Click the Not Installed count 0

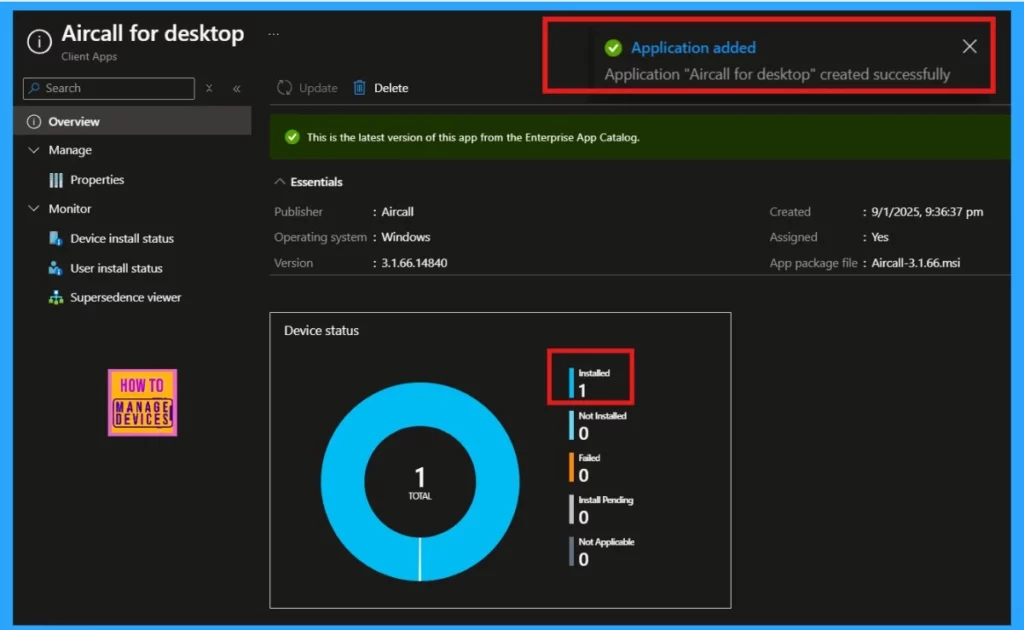[x=583, y=433]
